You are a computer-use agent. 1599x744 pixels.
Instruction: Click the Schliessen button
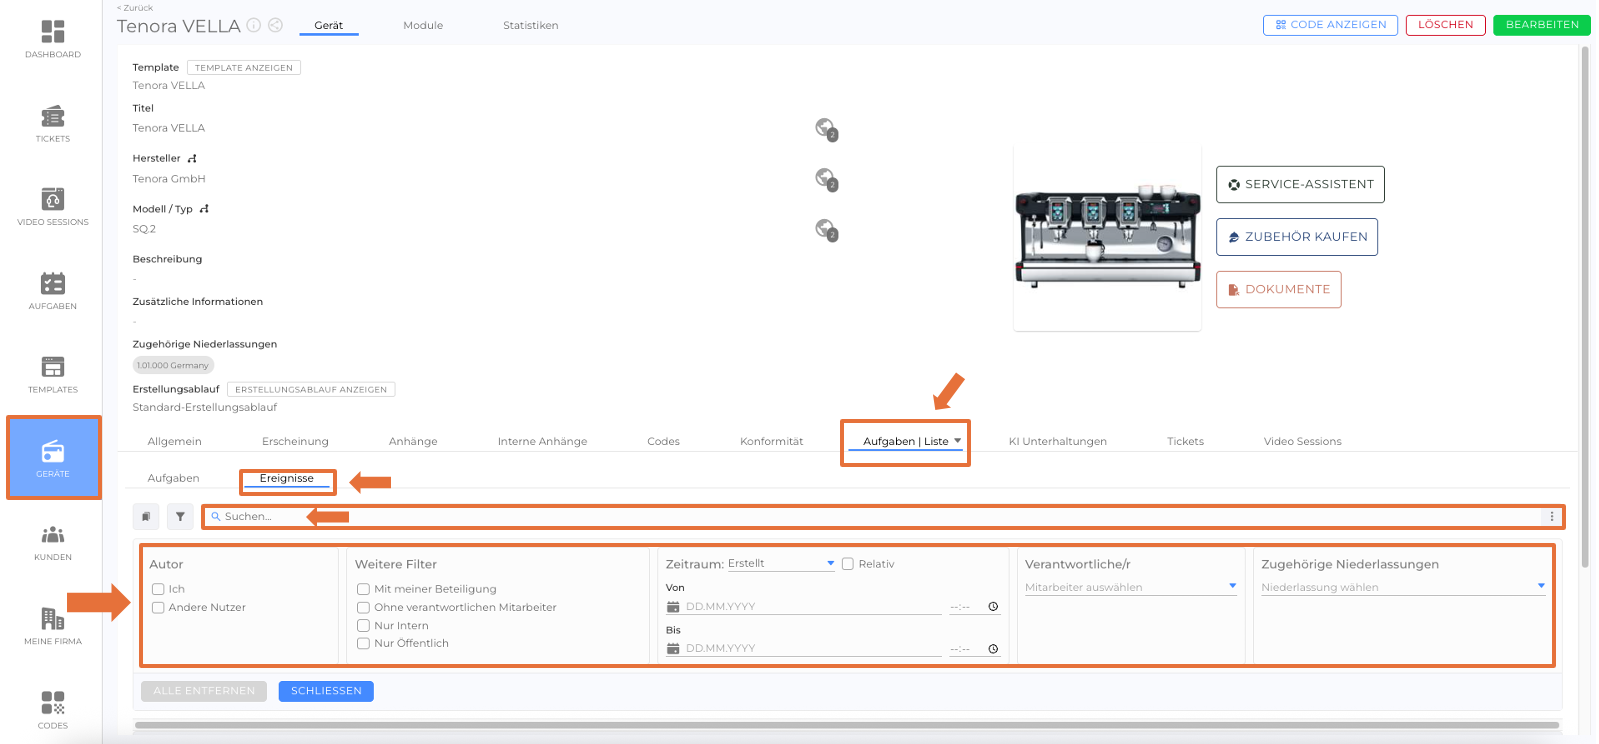[326, 691]
